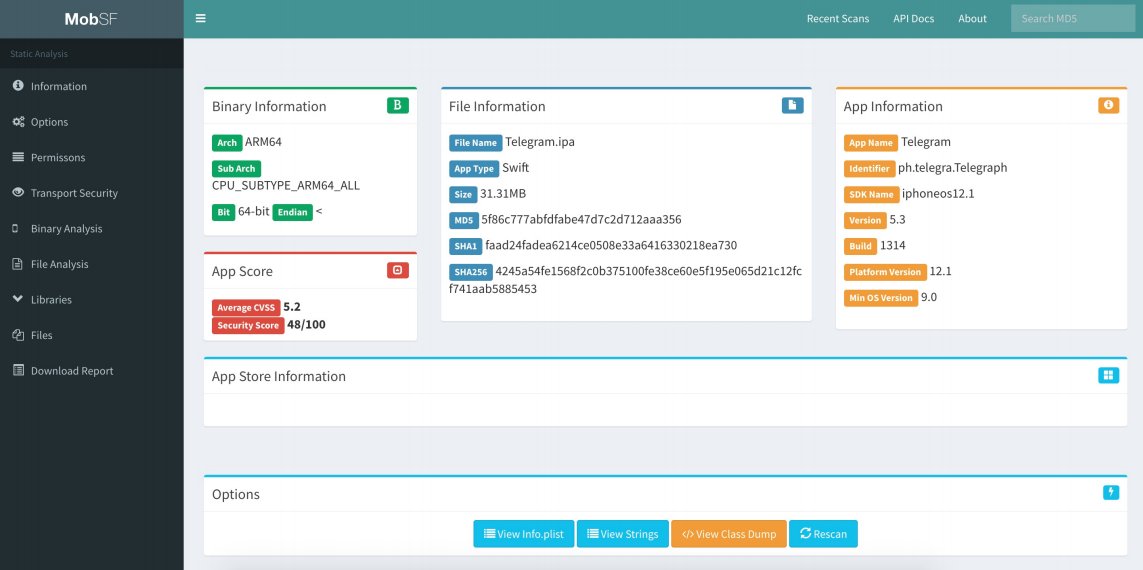
Task: Click the Platform Version badge
Action: click(885, 272)
